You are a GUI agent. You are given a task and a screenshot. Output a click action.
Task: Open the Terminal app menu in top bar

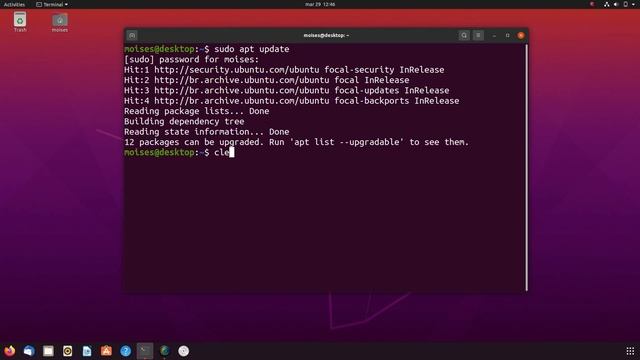coord(52,4)
